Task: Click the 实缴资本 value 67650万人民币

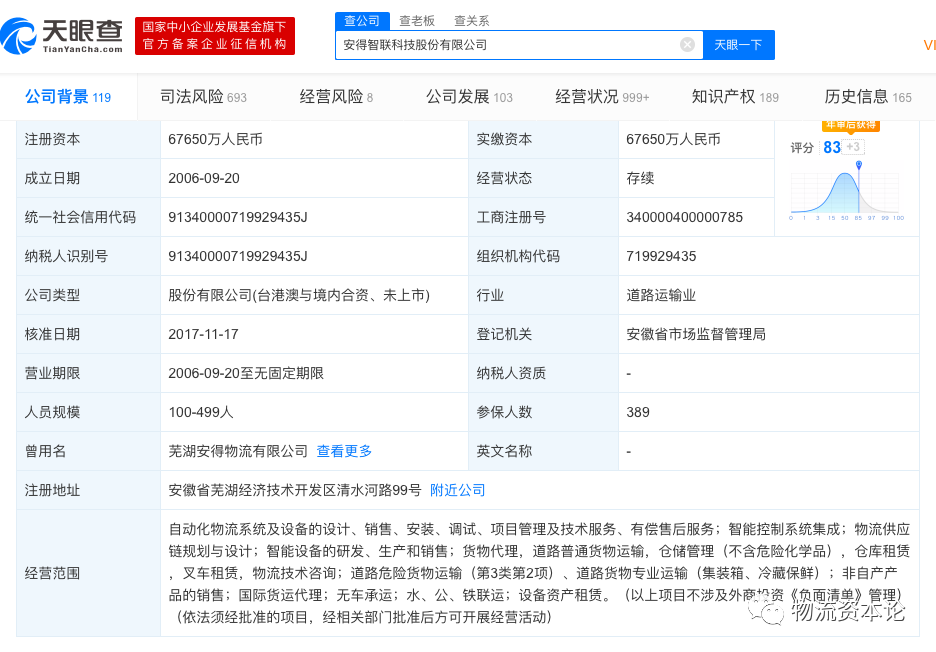Action: tap(673, 139)
